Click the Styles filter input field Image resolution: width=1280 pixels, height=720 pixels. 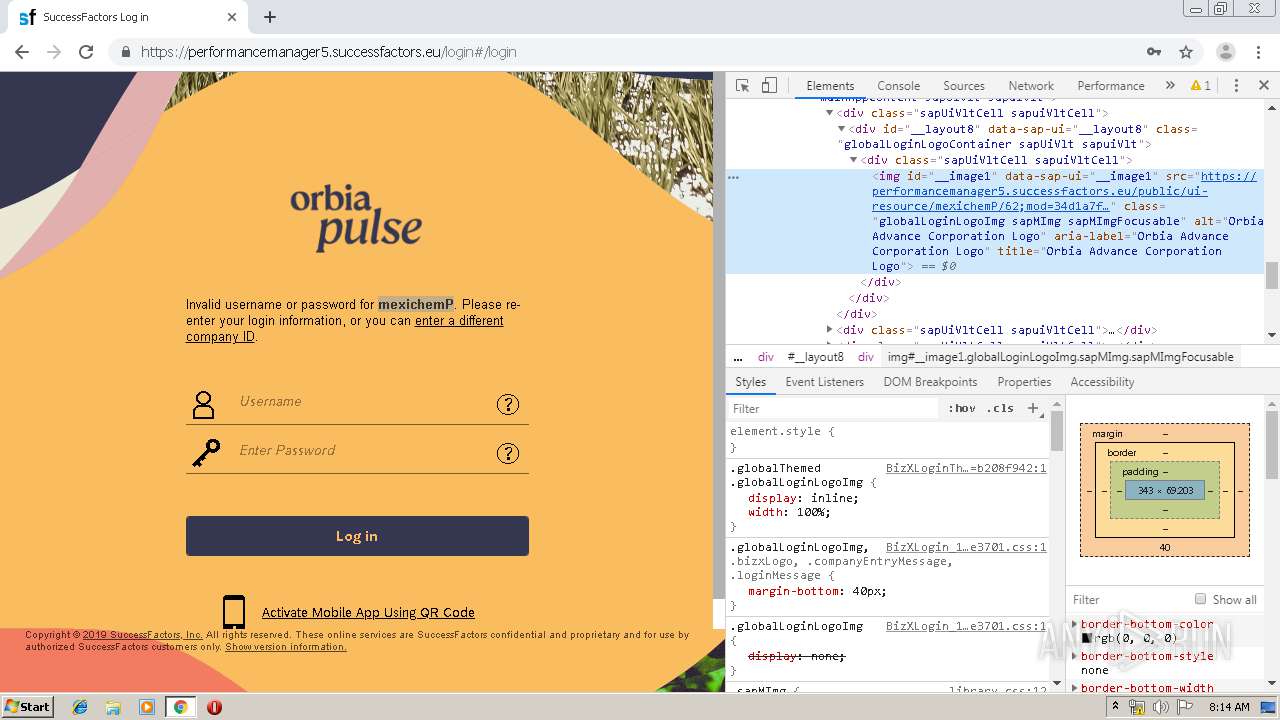pyautogui.click(x=835, y=409)
